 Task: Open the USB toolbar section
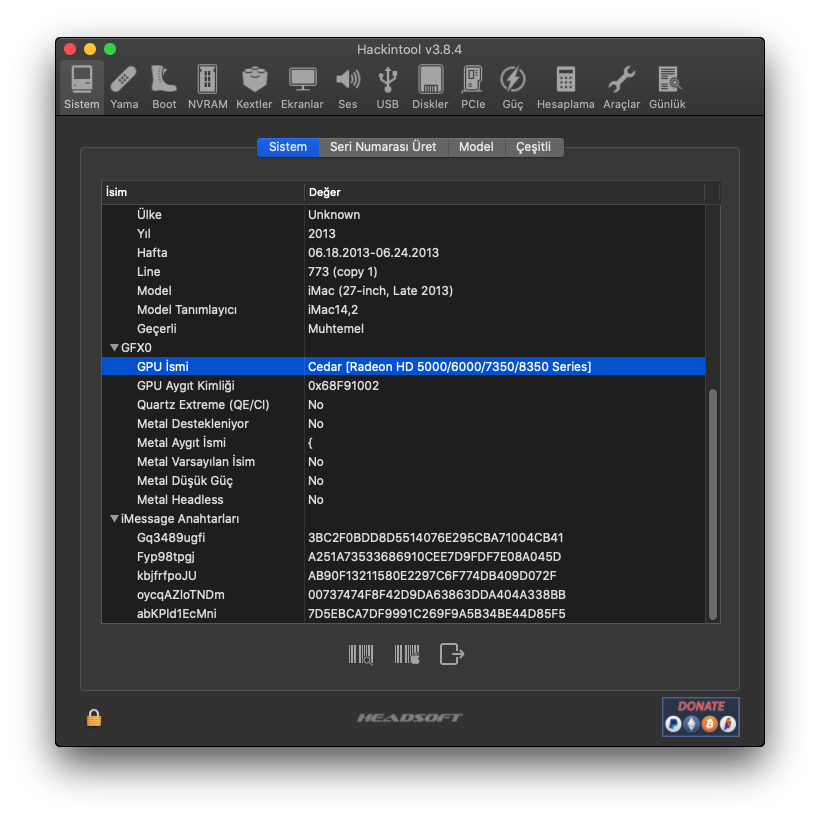coord(388,86)
